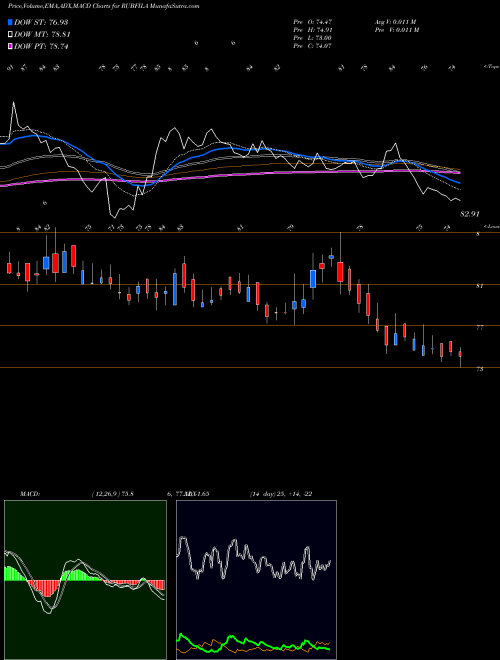Click the 77 price axis label
This screenshot has height=660, width=500.
point(479,327)
